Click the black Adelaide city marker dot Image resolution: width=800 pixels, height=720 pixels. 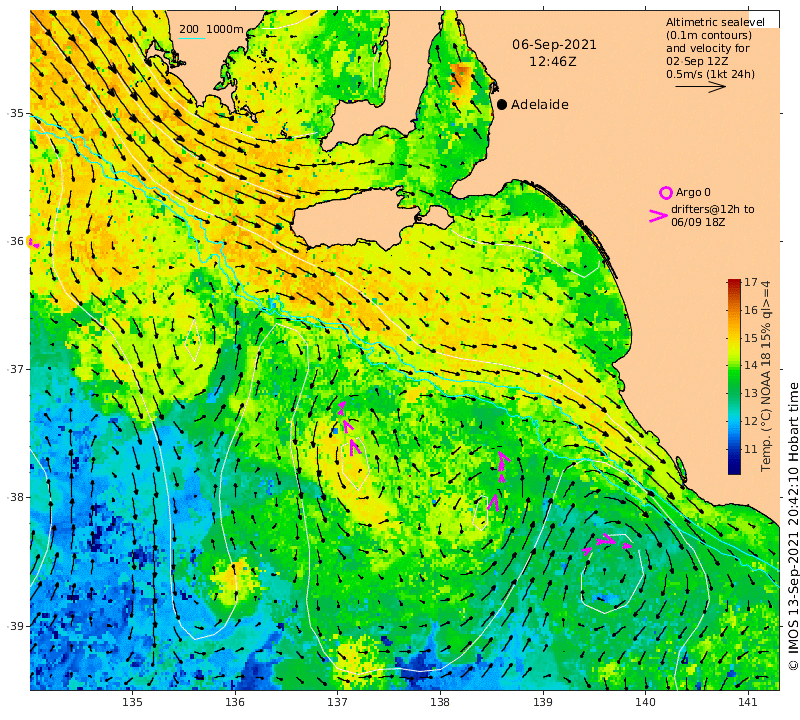click(x=502, y=105)
